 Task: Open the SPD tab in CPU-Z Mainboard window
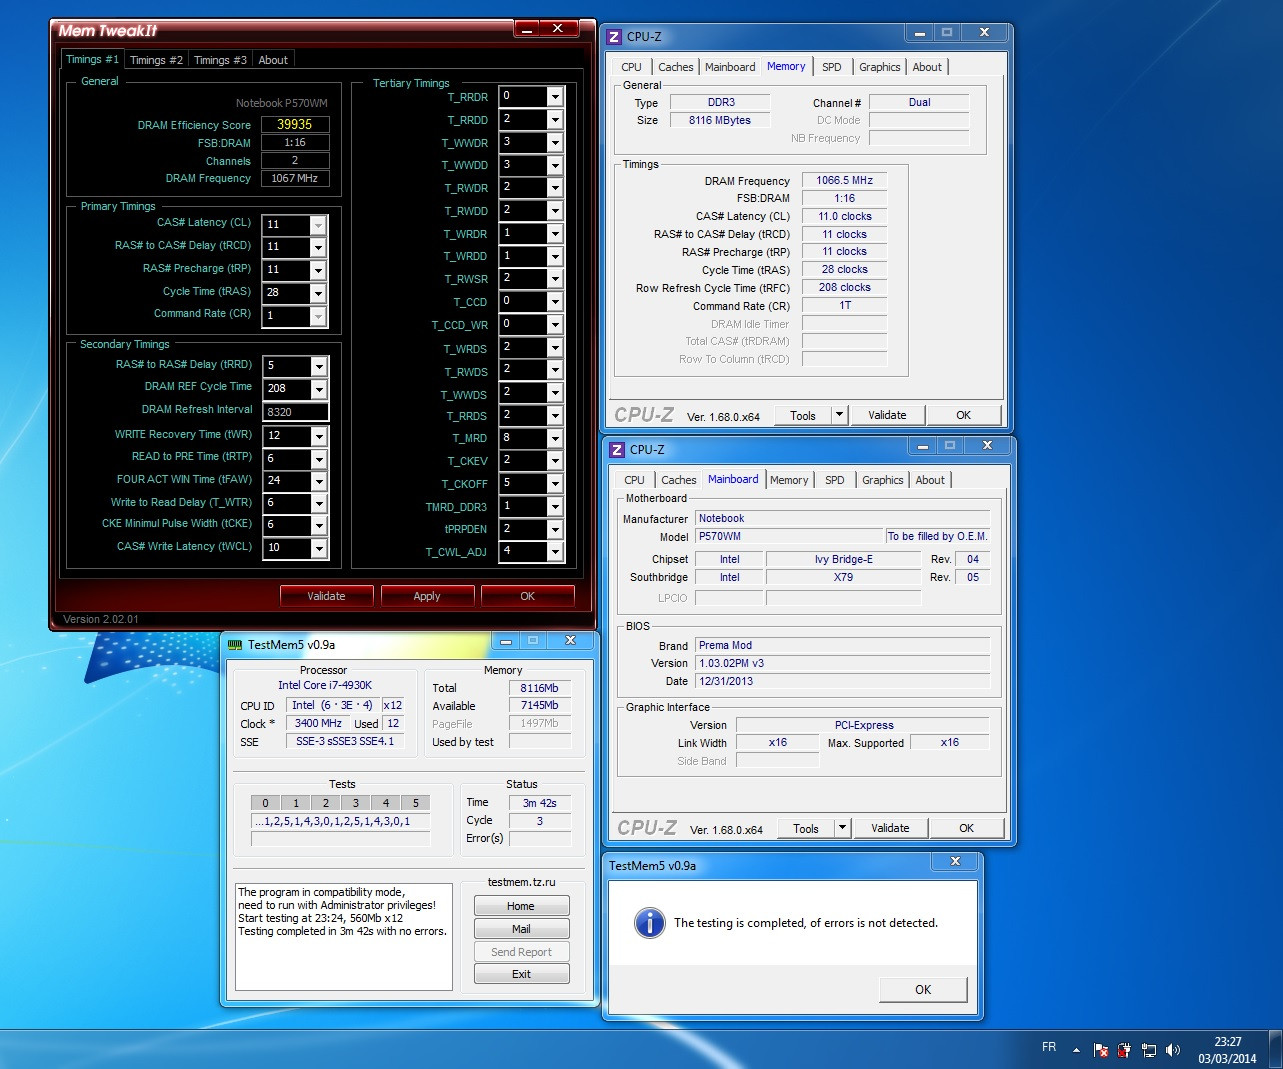(835, 480)
